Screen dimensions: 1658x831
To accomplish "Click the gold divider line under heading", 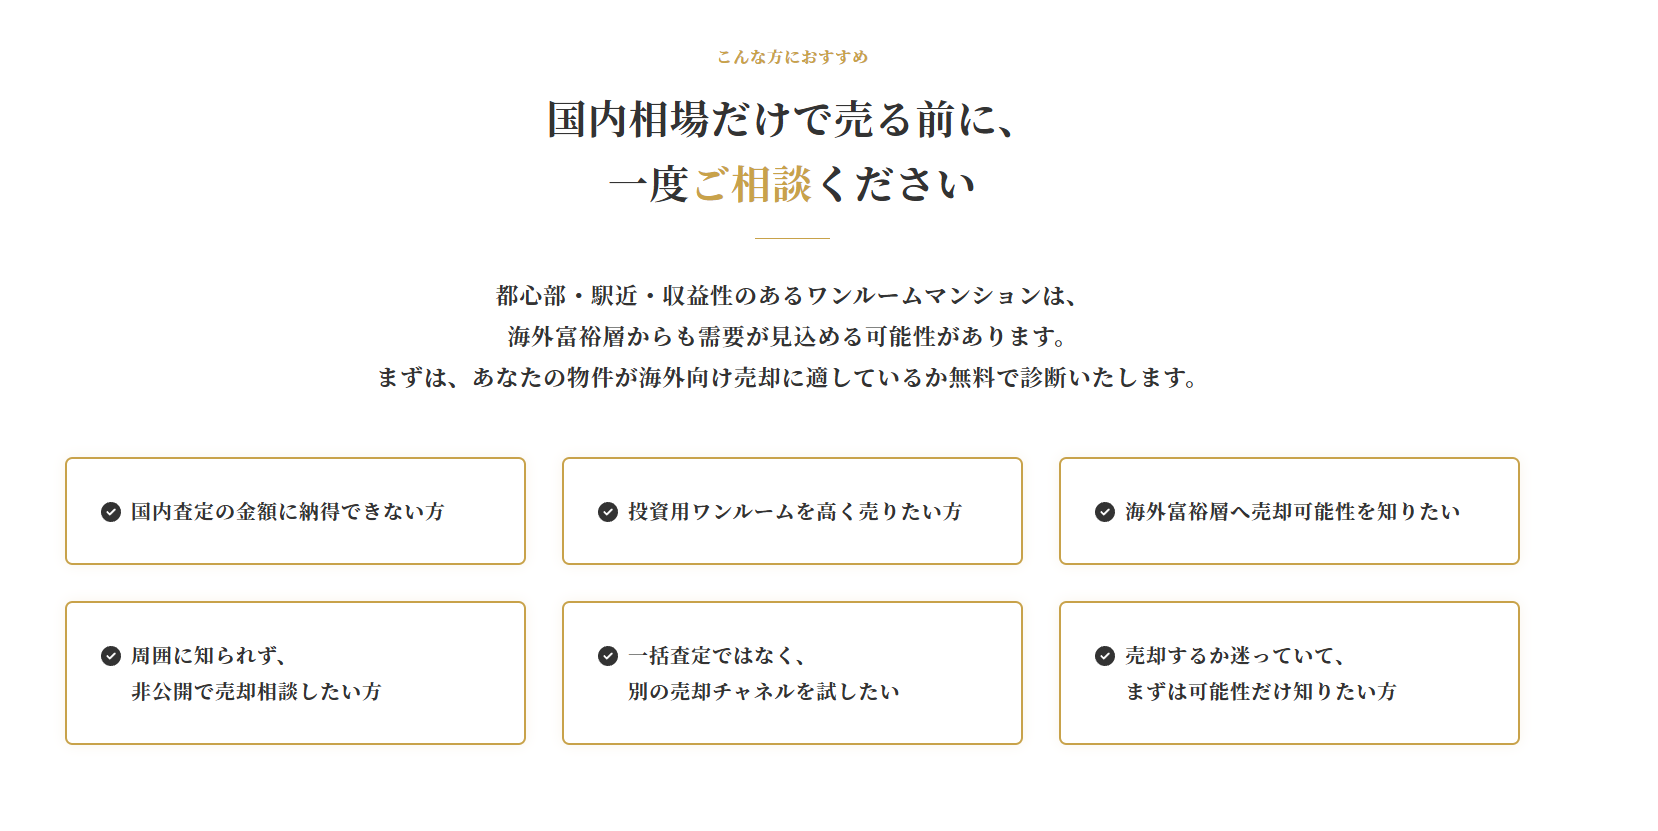I will (x=792, y=238).
